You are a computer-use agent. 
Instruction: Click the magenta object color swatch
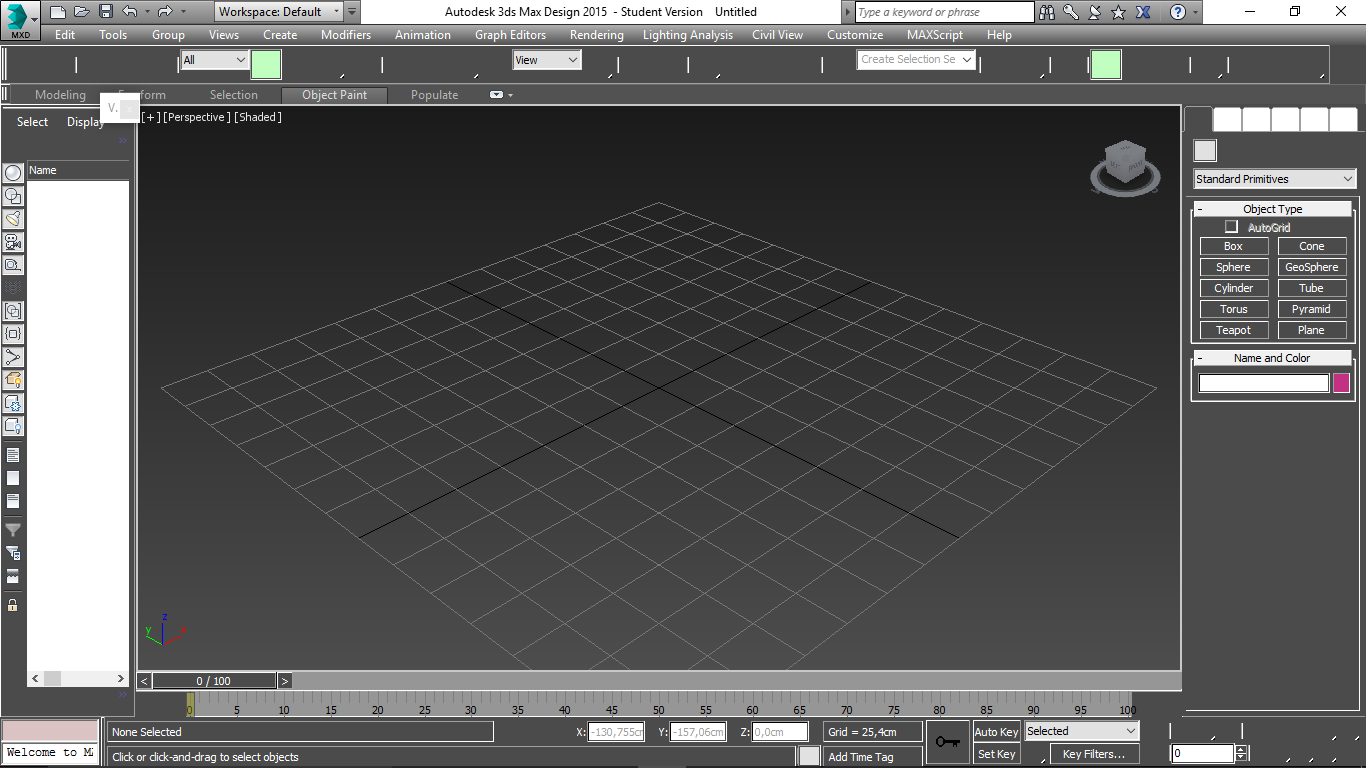tap(1341, 383)
